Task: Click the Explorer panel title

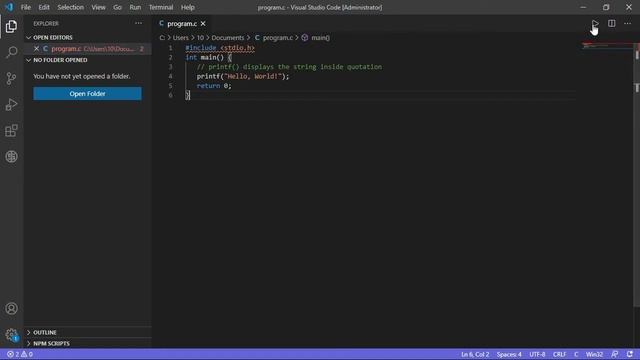Action: pos(46,24)
